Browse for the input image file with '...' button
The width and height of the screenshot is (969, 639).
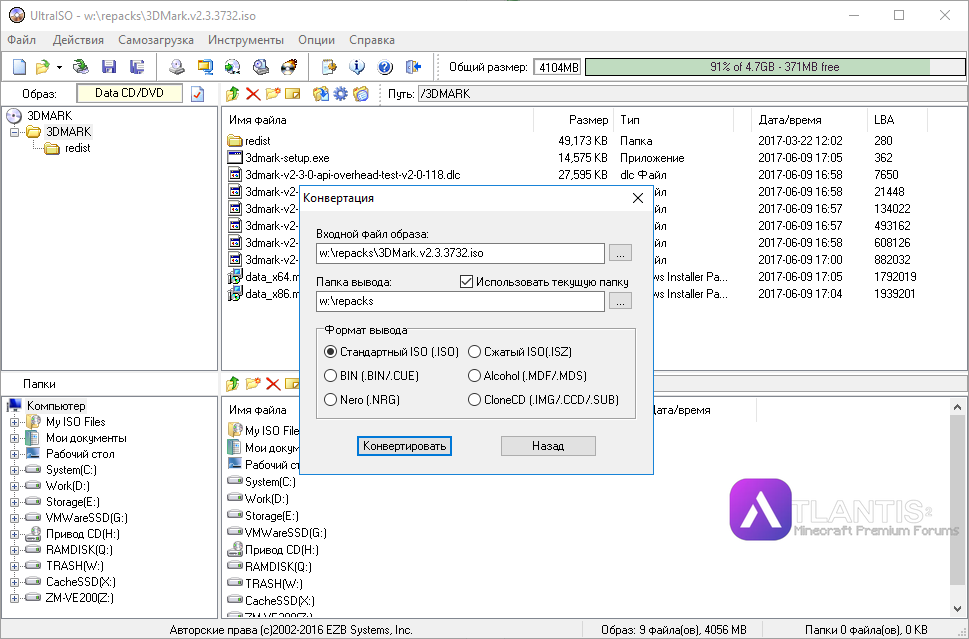pyautogui.click(x=620, y=253)
